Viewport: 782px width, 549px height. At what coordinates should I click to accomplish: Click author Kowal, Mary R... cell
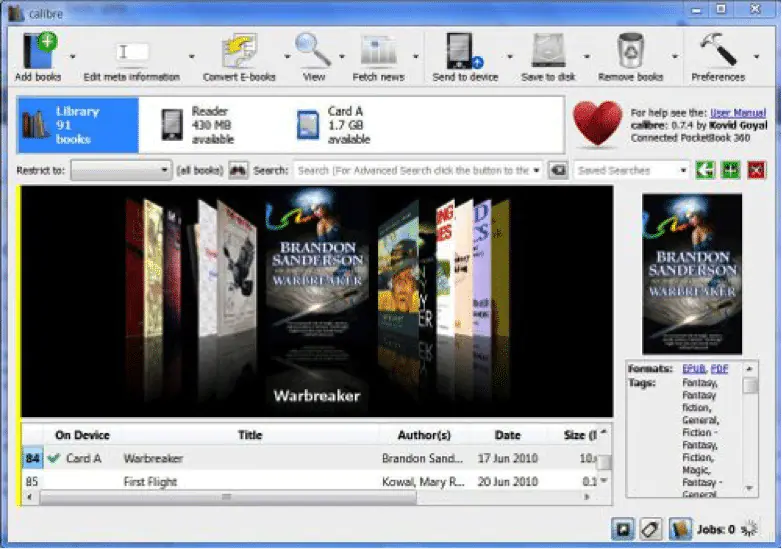coord(423,482)
